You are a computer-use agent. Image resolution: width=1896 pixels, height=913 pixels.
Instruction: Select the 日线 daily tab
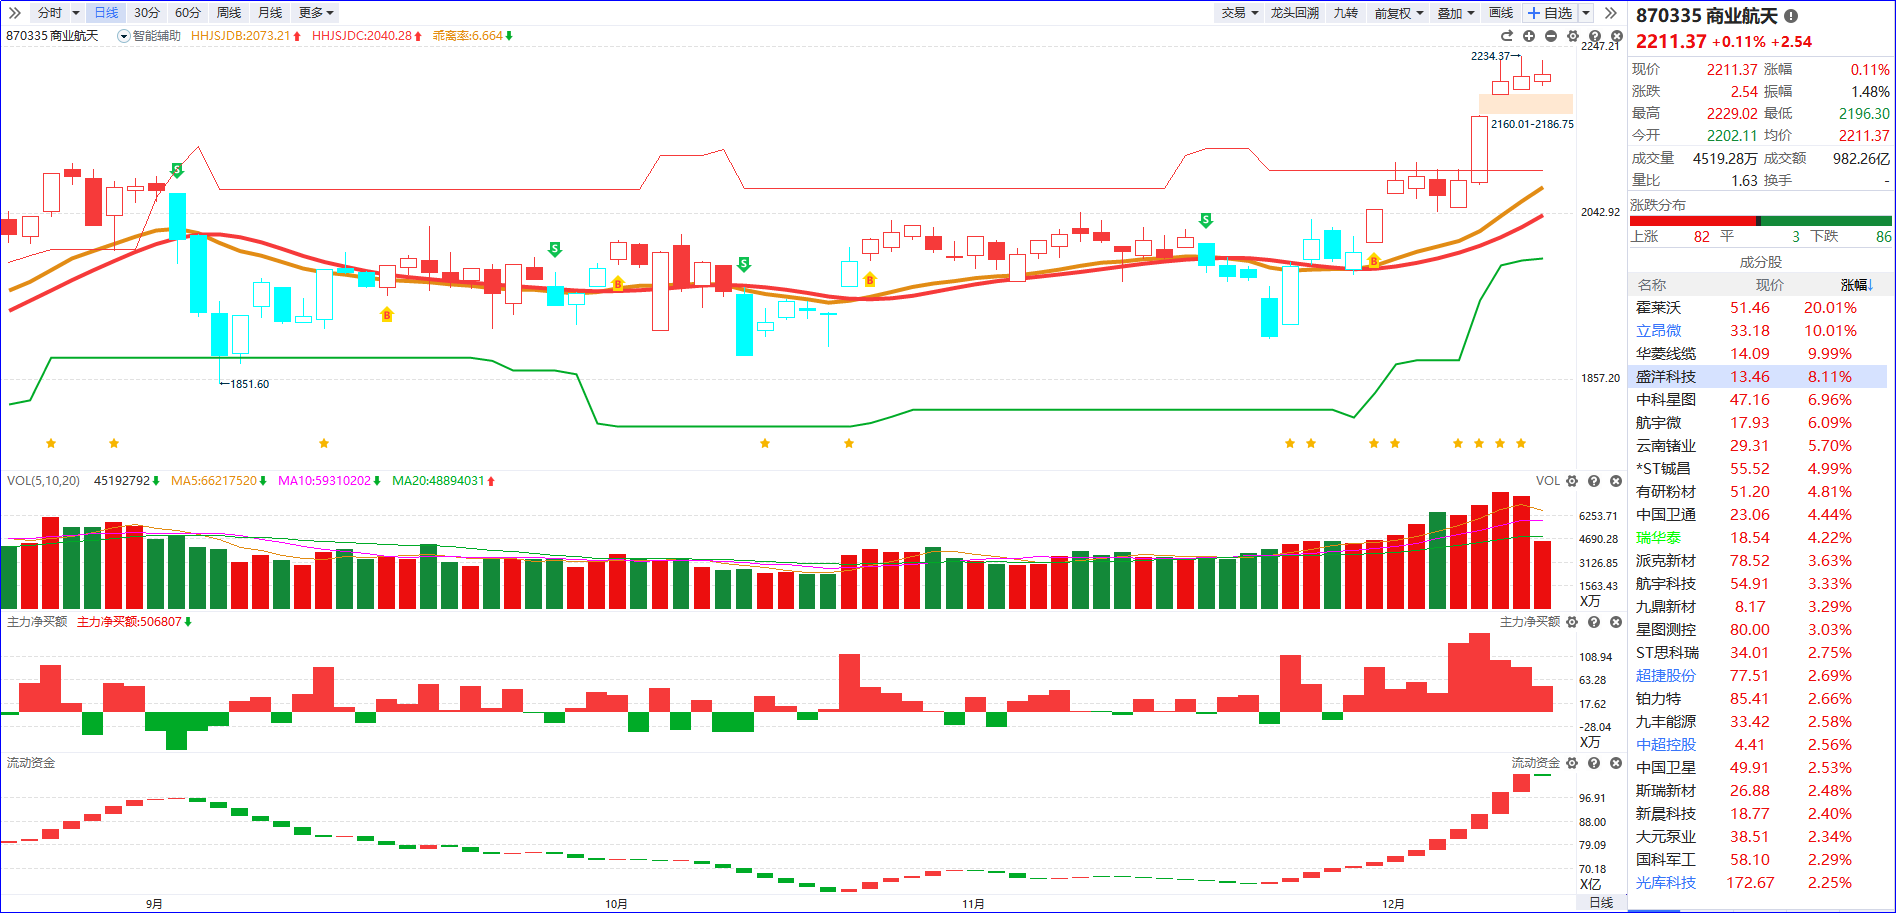[106, 13]
